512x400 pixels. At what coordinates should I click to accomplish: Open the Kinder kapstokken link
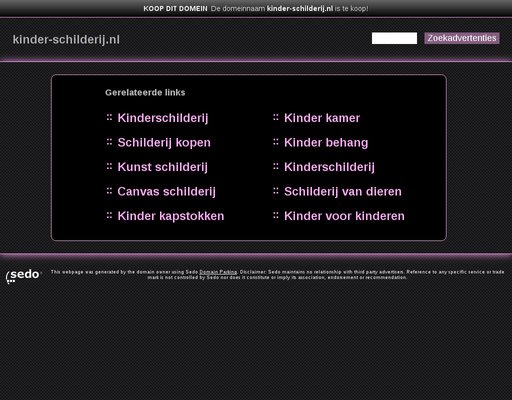pyautogui.click(x=171, y=216)
